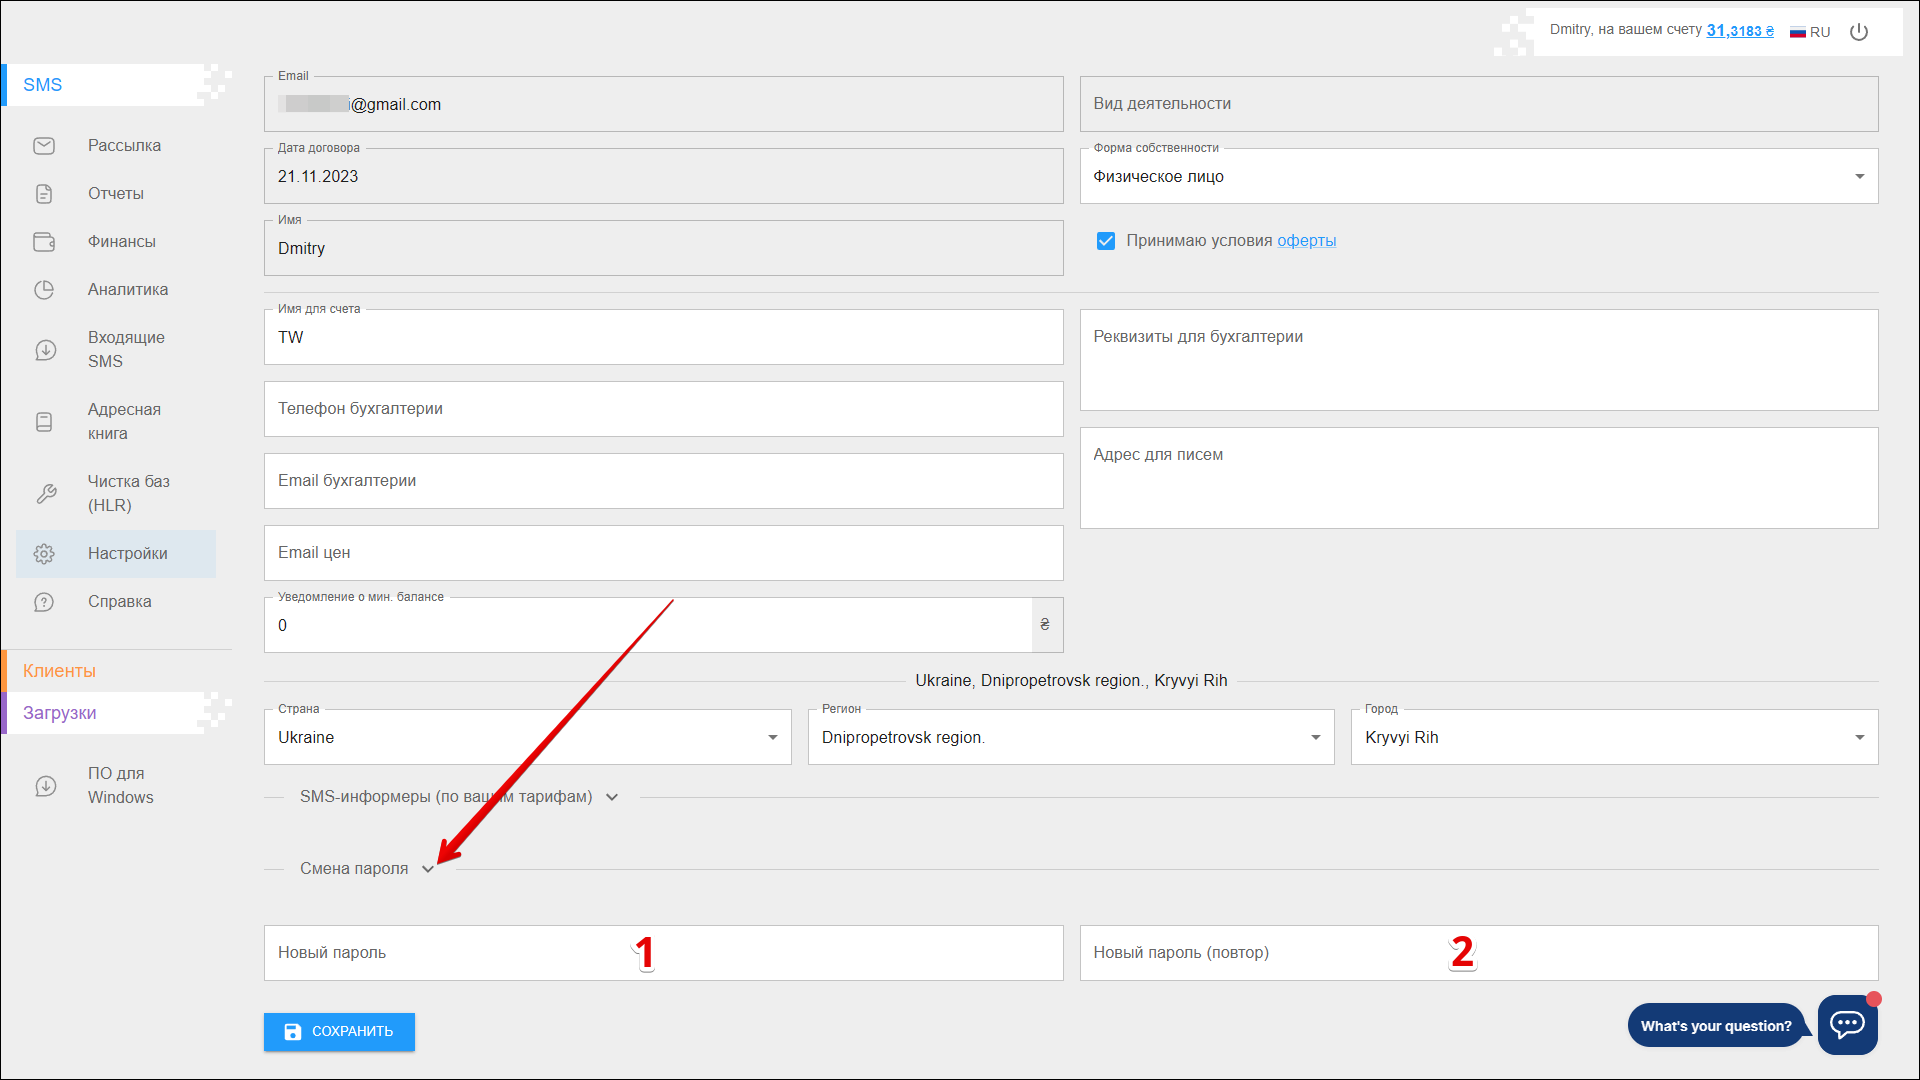Click the Настройки gear icon

click(x=44, y=554)
